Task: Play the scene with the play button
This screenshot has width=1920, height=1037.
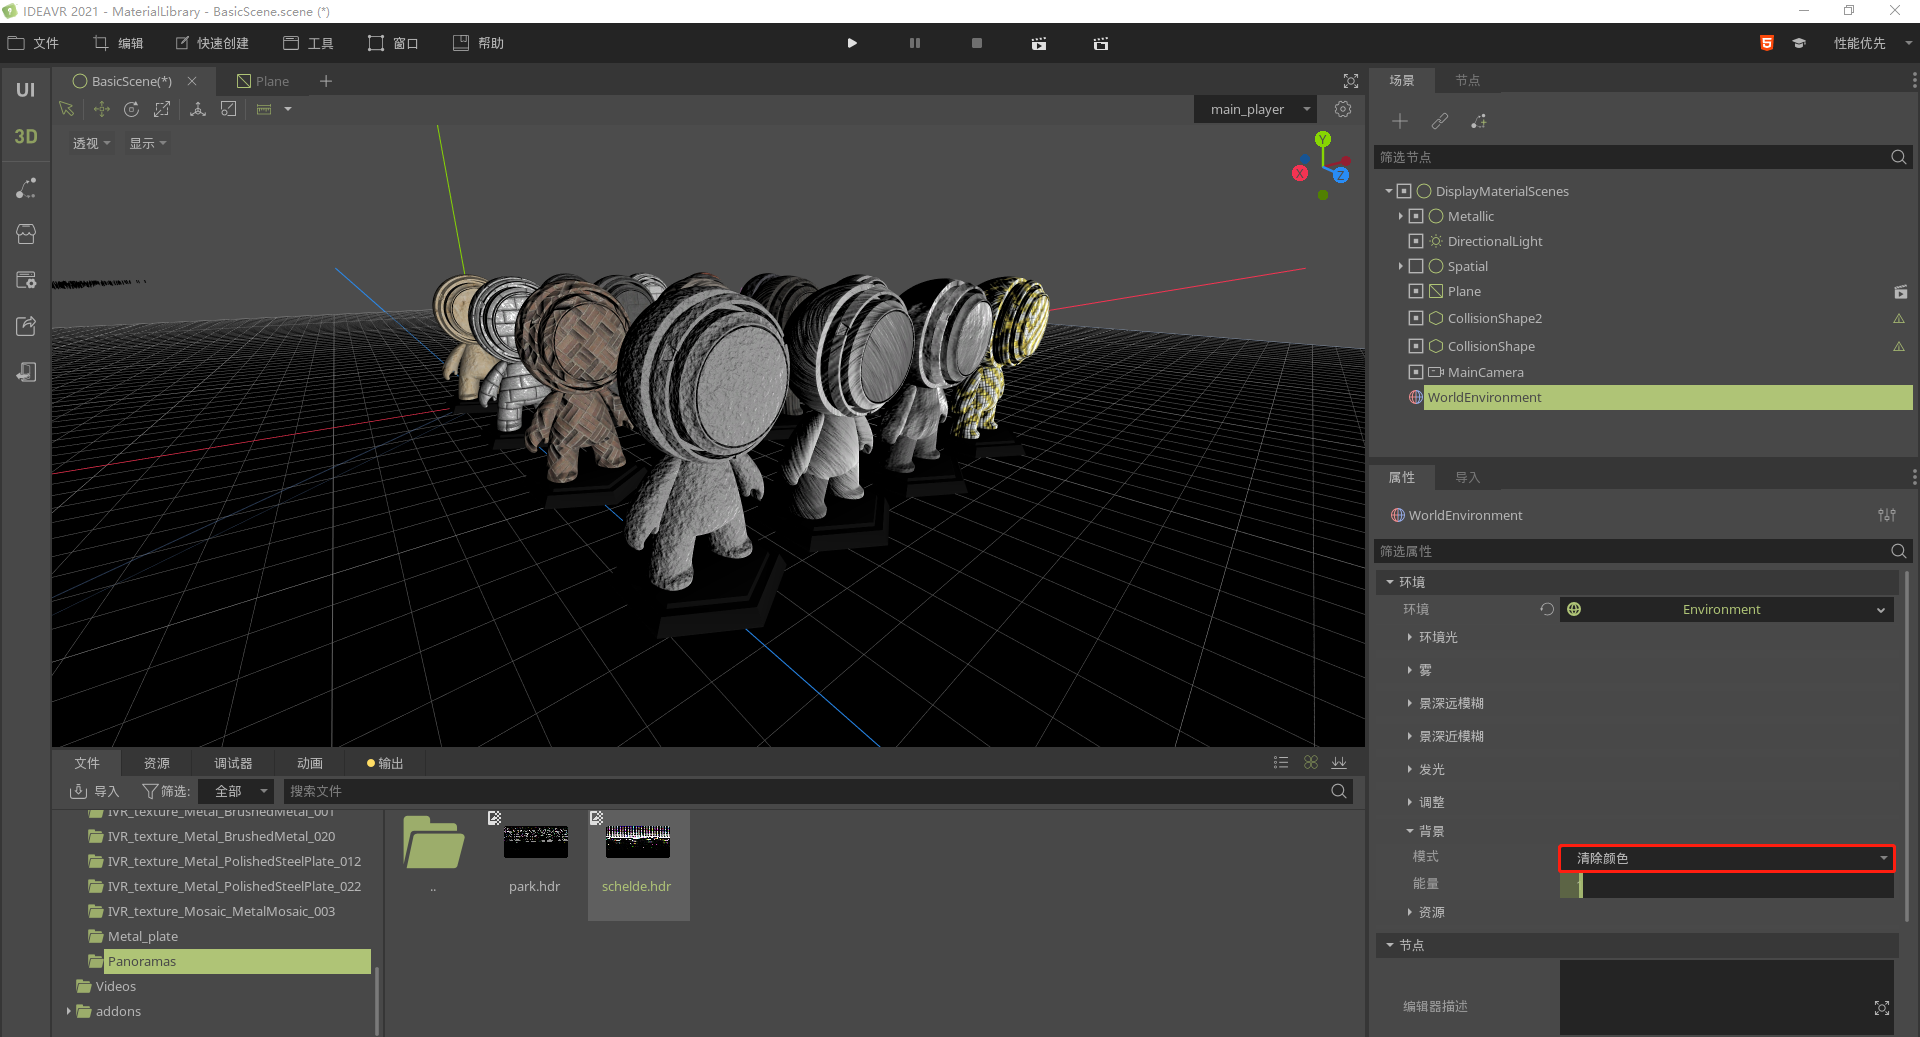Action: (852, 43)
